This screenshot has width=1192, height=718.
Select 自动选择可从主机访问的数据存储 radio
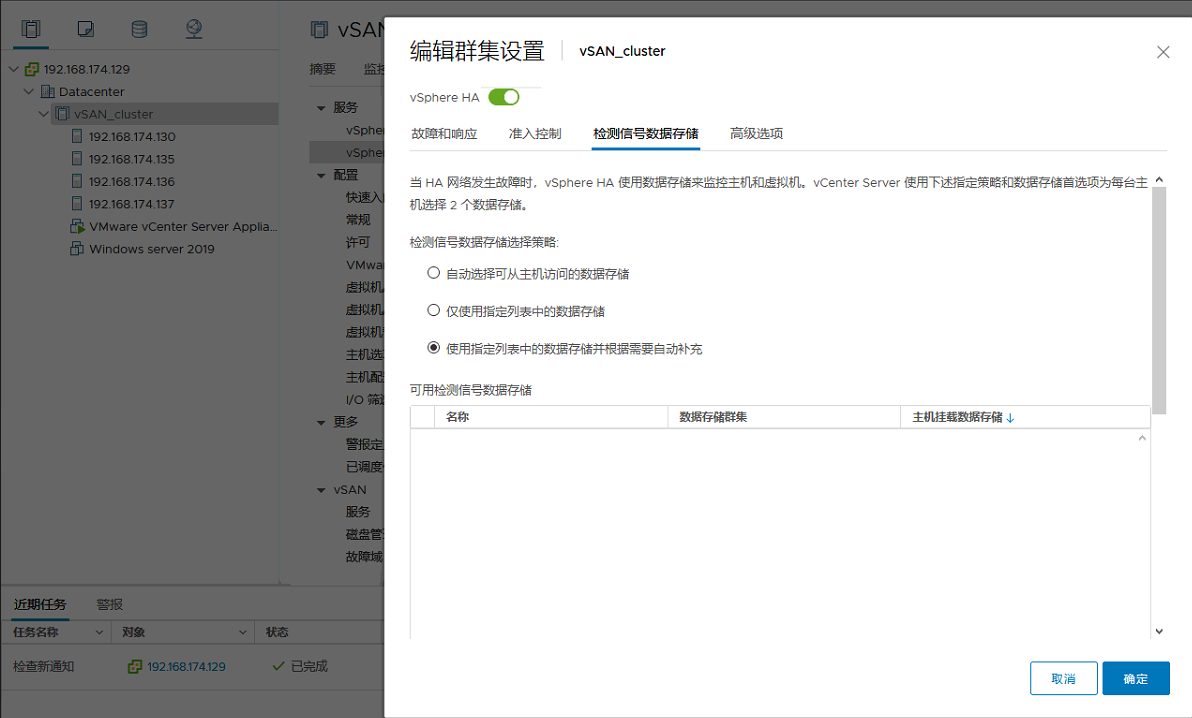[x=433, y=273]
